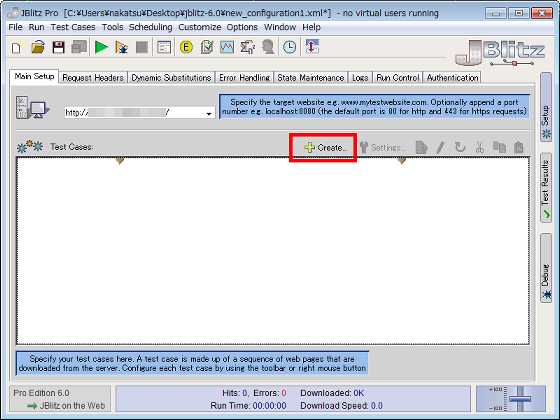Open the Scheduling menu
The image size is (560, 420).
click(x=150, y=27)
